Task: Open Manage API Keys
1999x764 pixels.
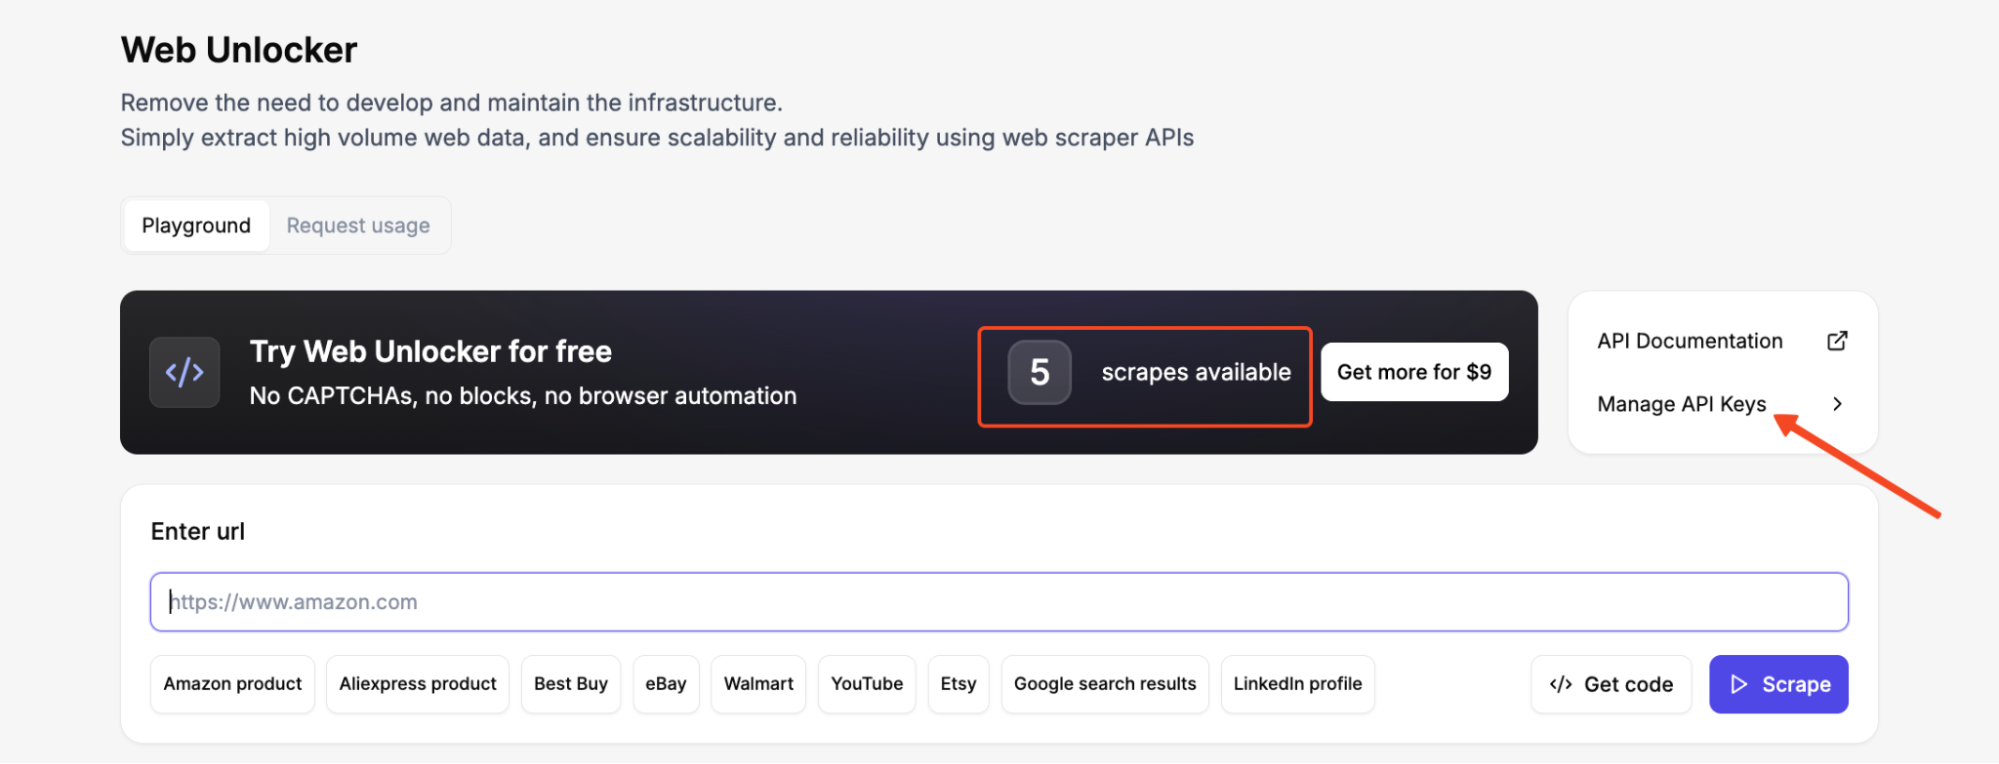Action: click(x=1682, y=404)
